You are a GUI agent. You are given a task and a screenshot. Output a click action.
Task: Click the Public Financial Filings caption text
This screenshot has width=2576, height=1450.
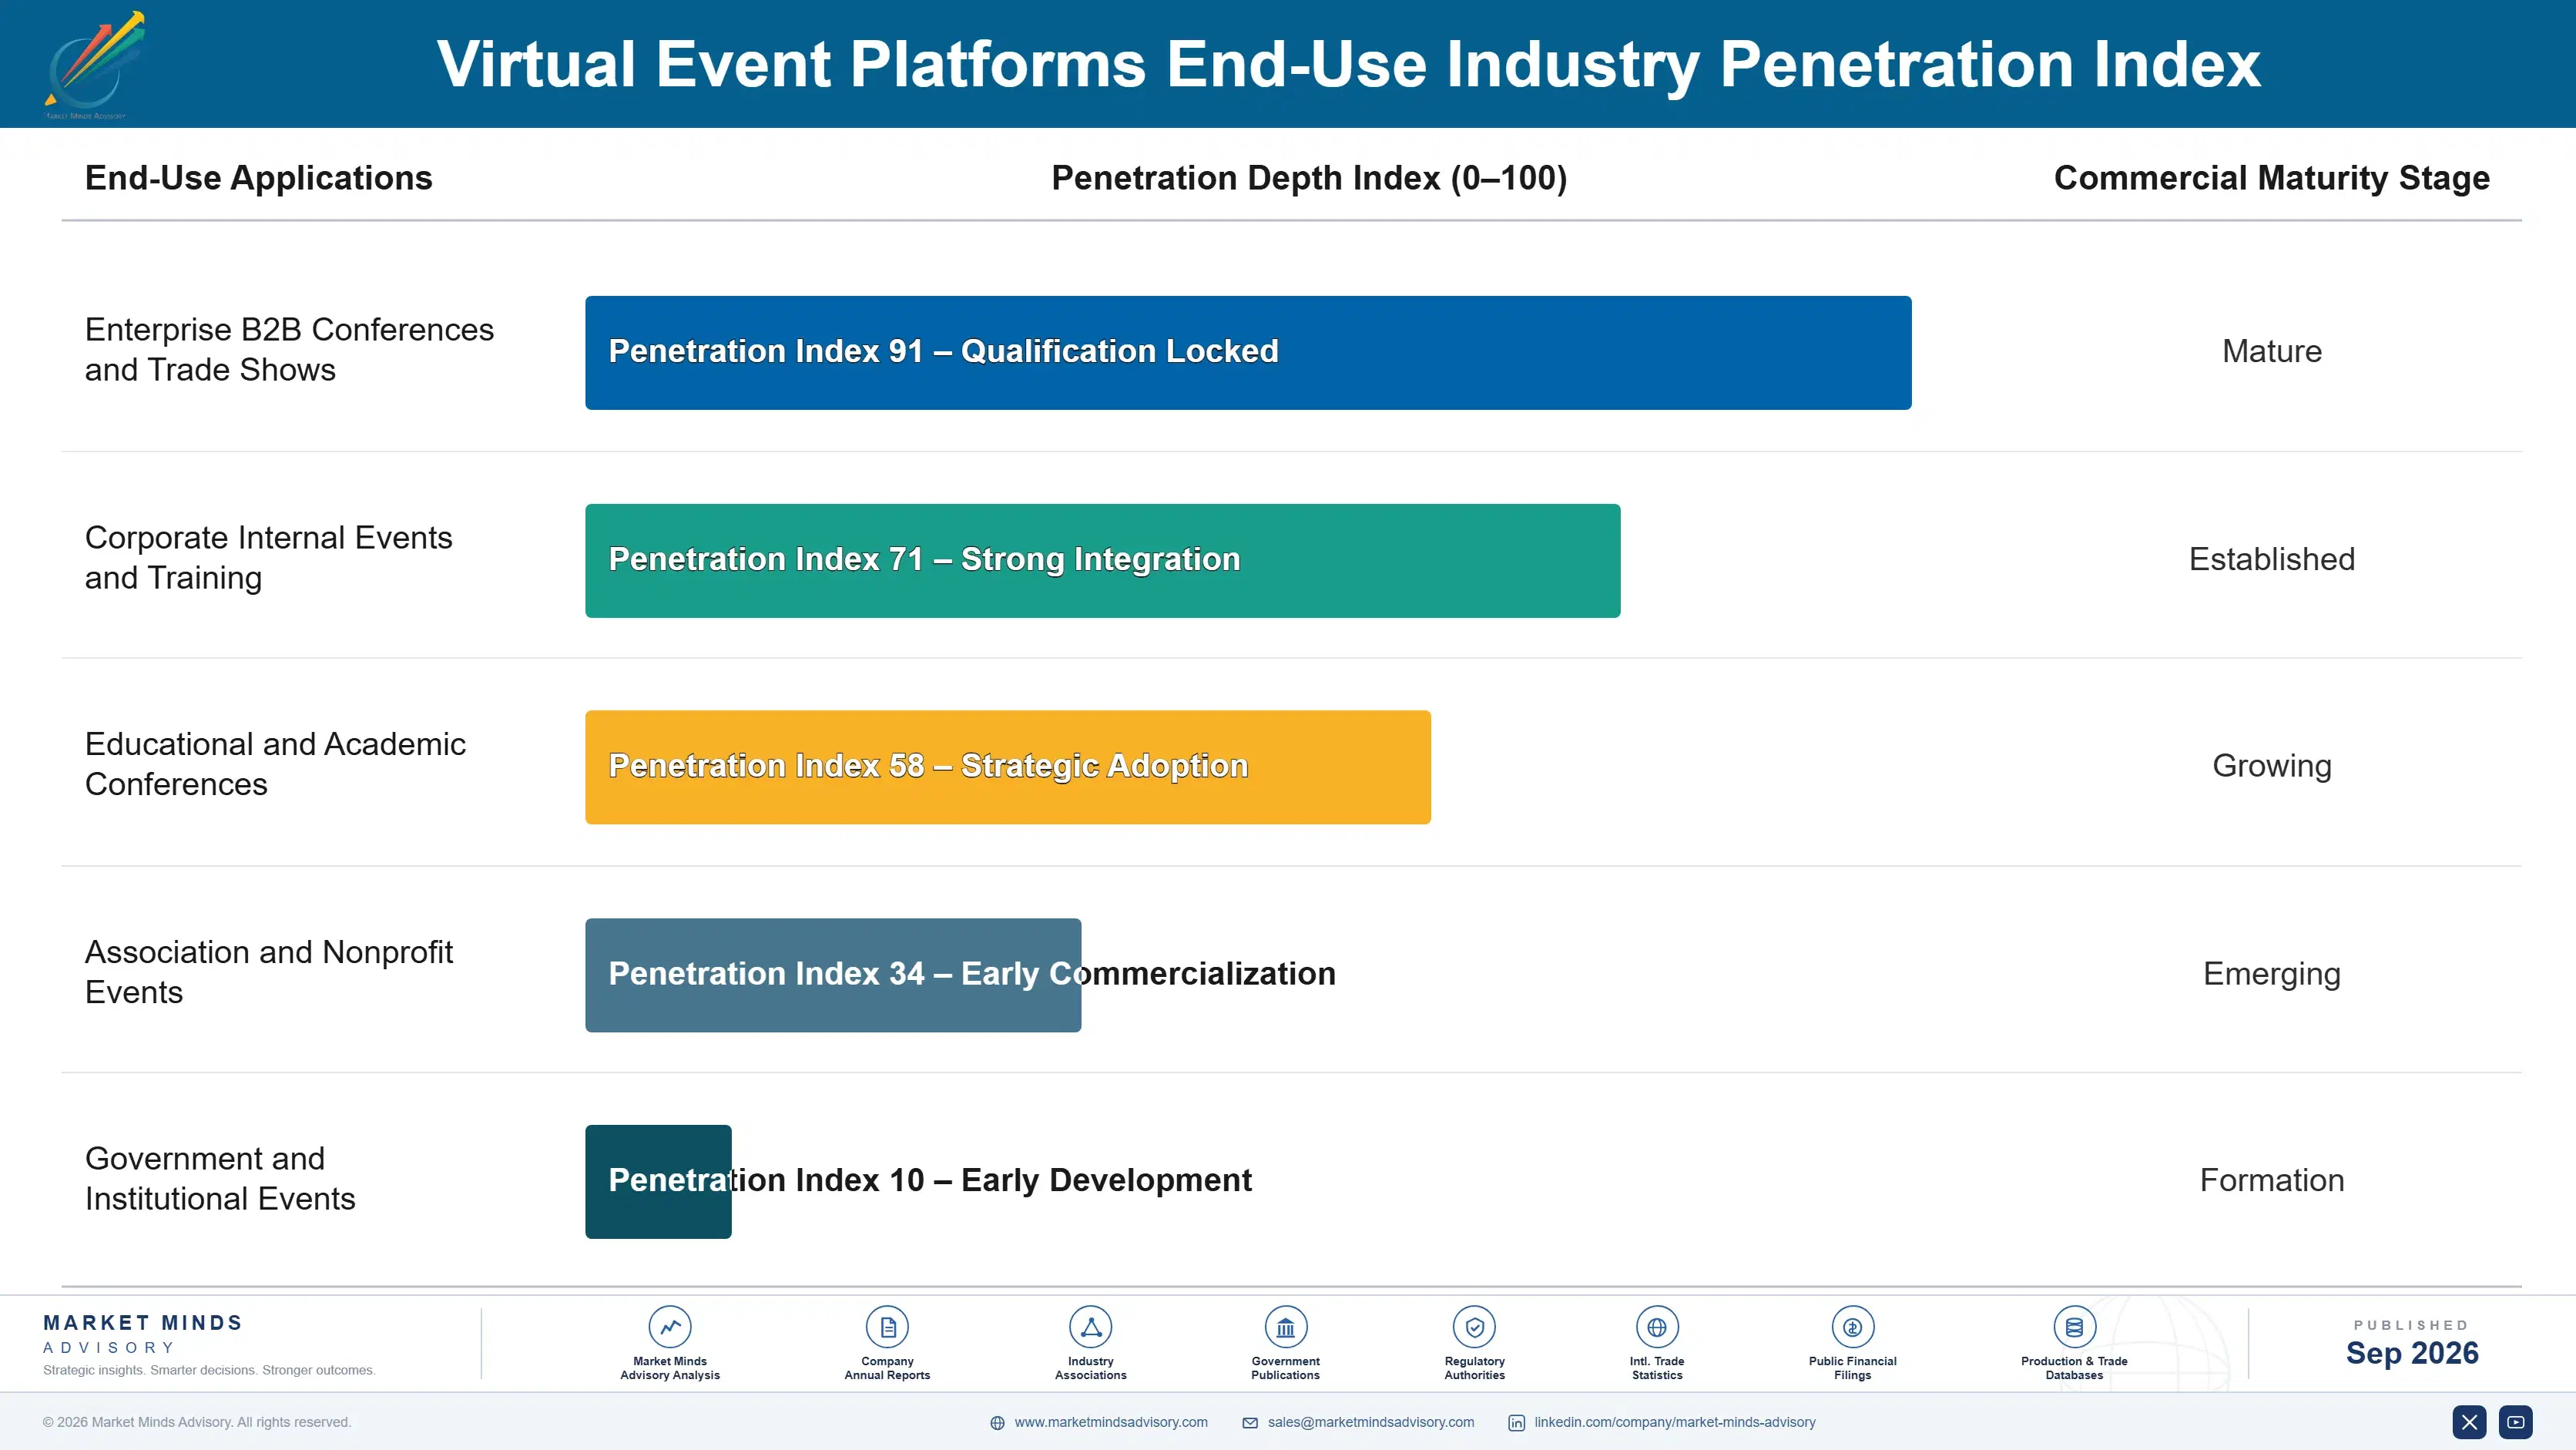tap(1852, 1368)
